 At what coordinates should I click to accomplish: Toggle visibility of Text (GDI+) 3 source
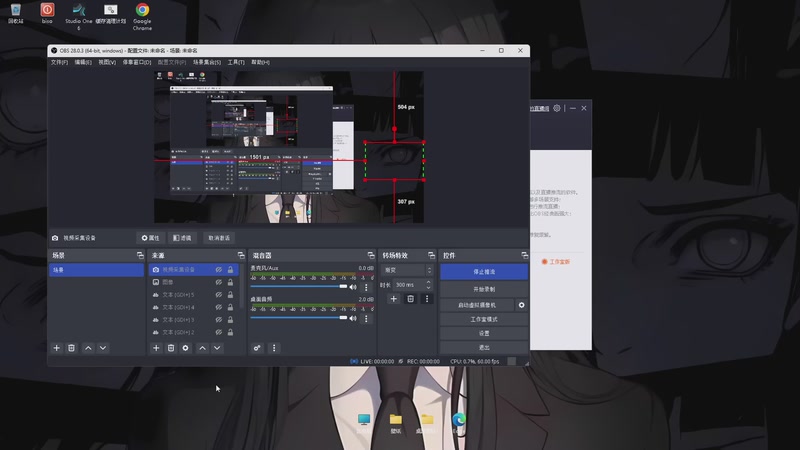pyautogui.click(x=218, y=320)
